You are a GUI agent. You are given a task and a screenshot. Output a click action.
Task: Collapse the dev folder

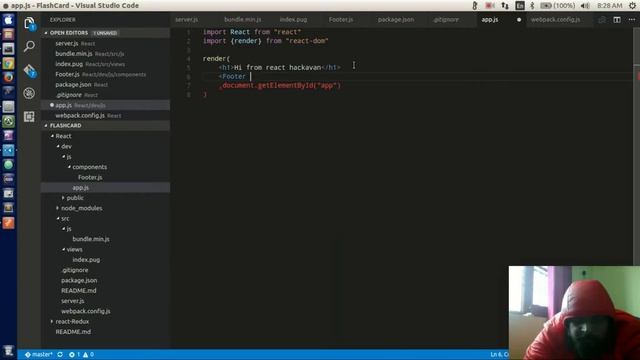[x=66, y=146]
